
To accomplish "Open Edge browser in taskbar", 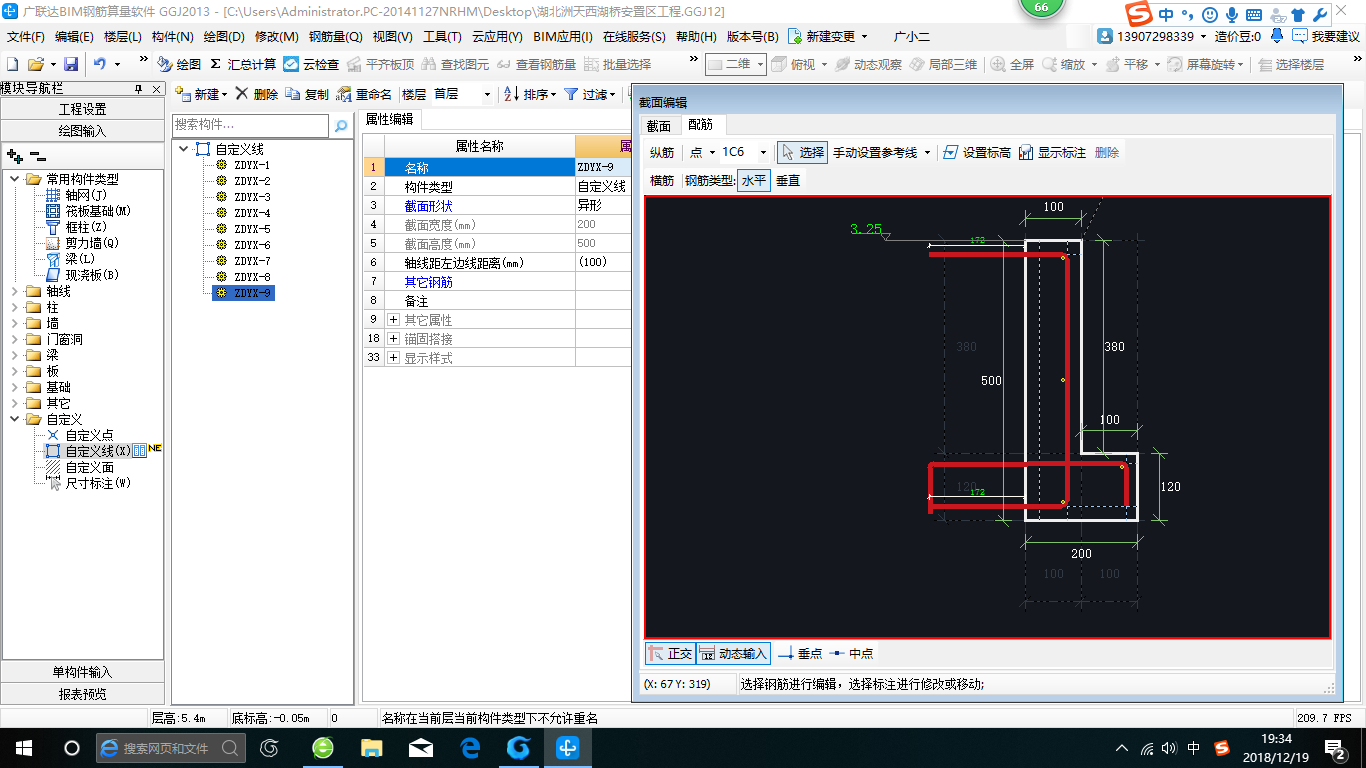I will tap(469, 748).
